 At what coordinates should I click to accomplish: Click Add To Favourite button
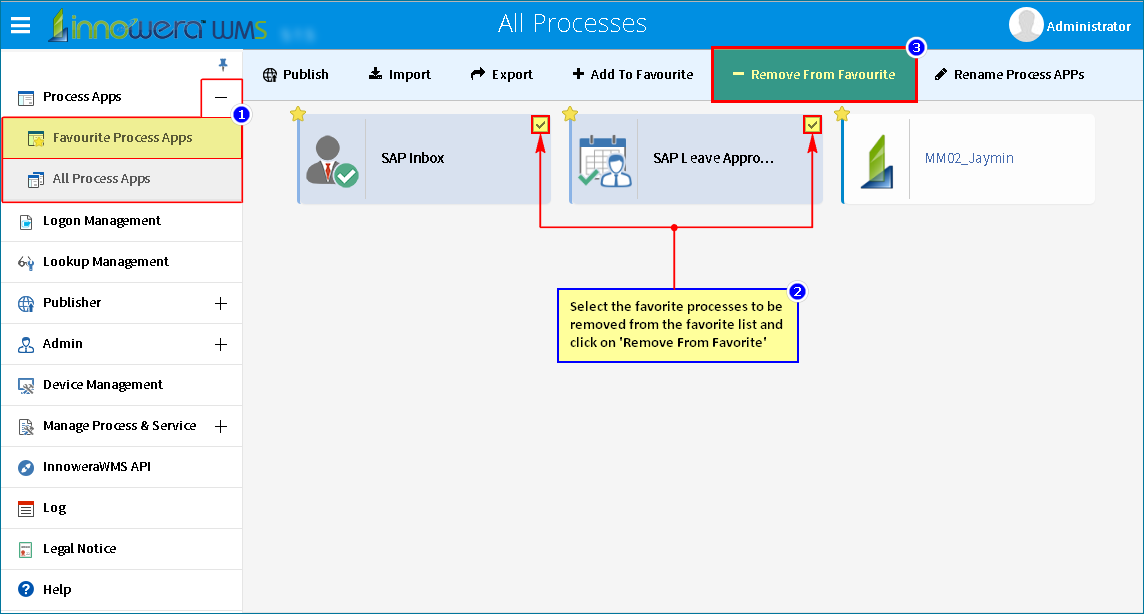[x=633, y=74]
